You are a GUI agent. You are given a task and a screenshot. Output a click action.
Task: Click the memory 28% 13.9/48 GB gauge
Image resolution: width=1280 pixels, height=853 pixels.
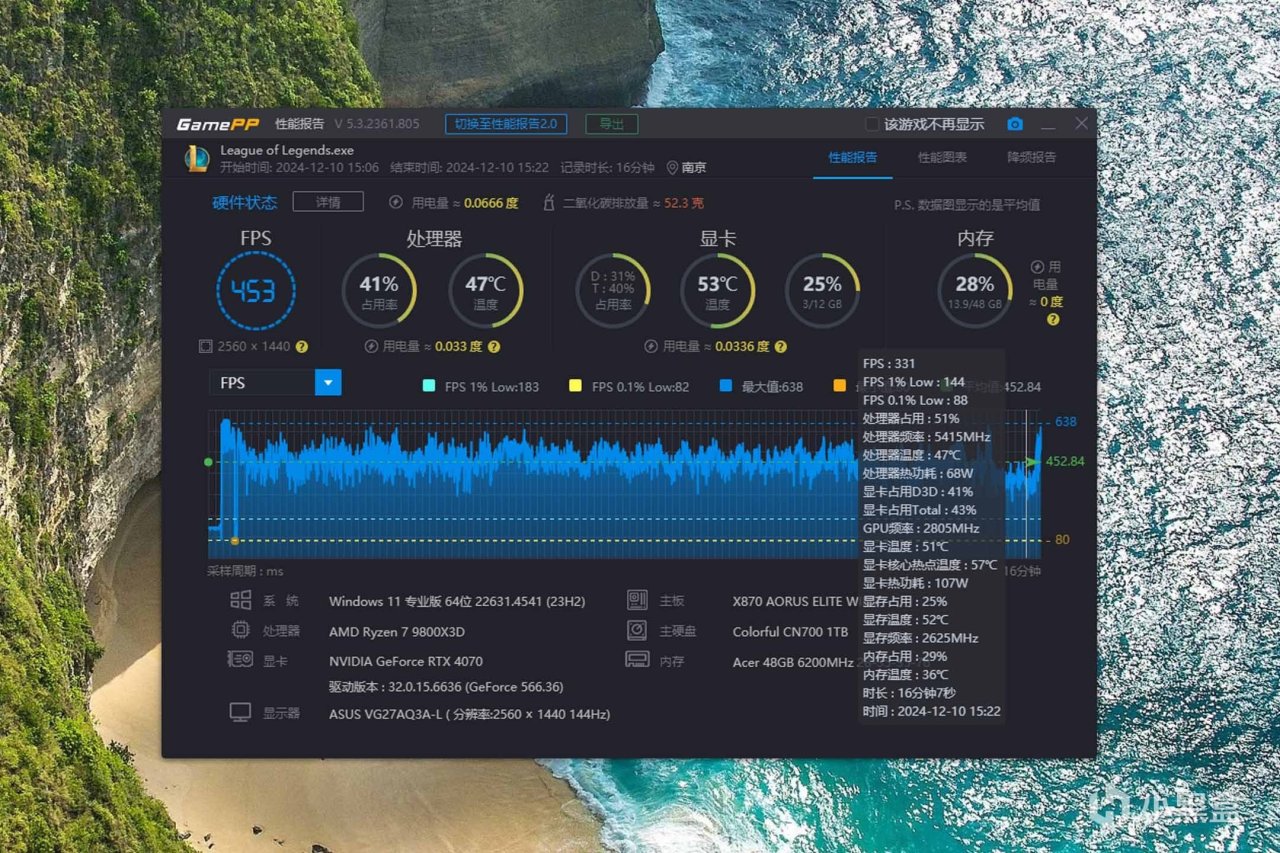point(974,290)
